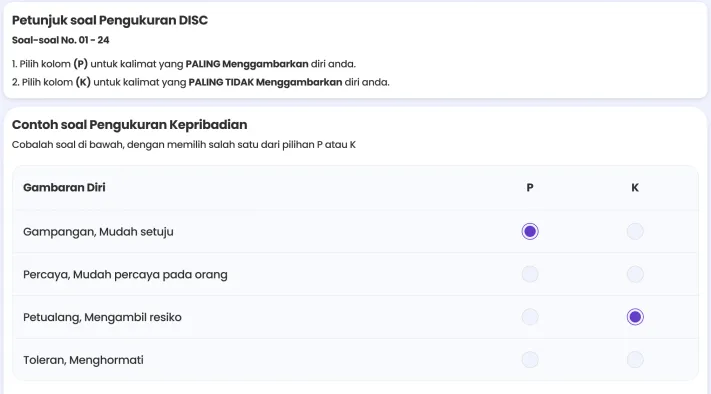711x394 pixels.
Task: Click heading 'Contoh soal Pengukuran Kepribadian'
Action: tap(130, 125)
